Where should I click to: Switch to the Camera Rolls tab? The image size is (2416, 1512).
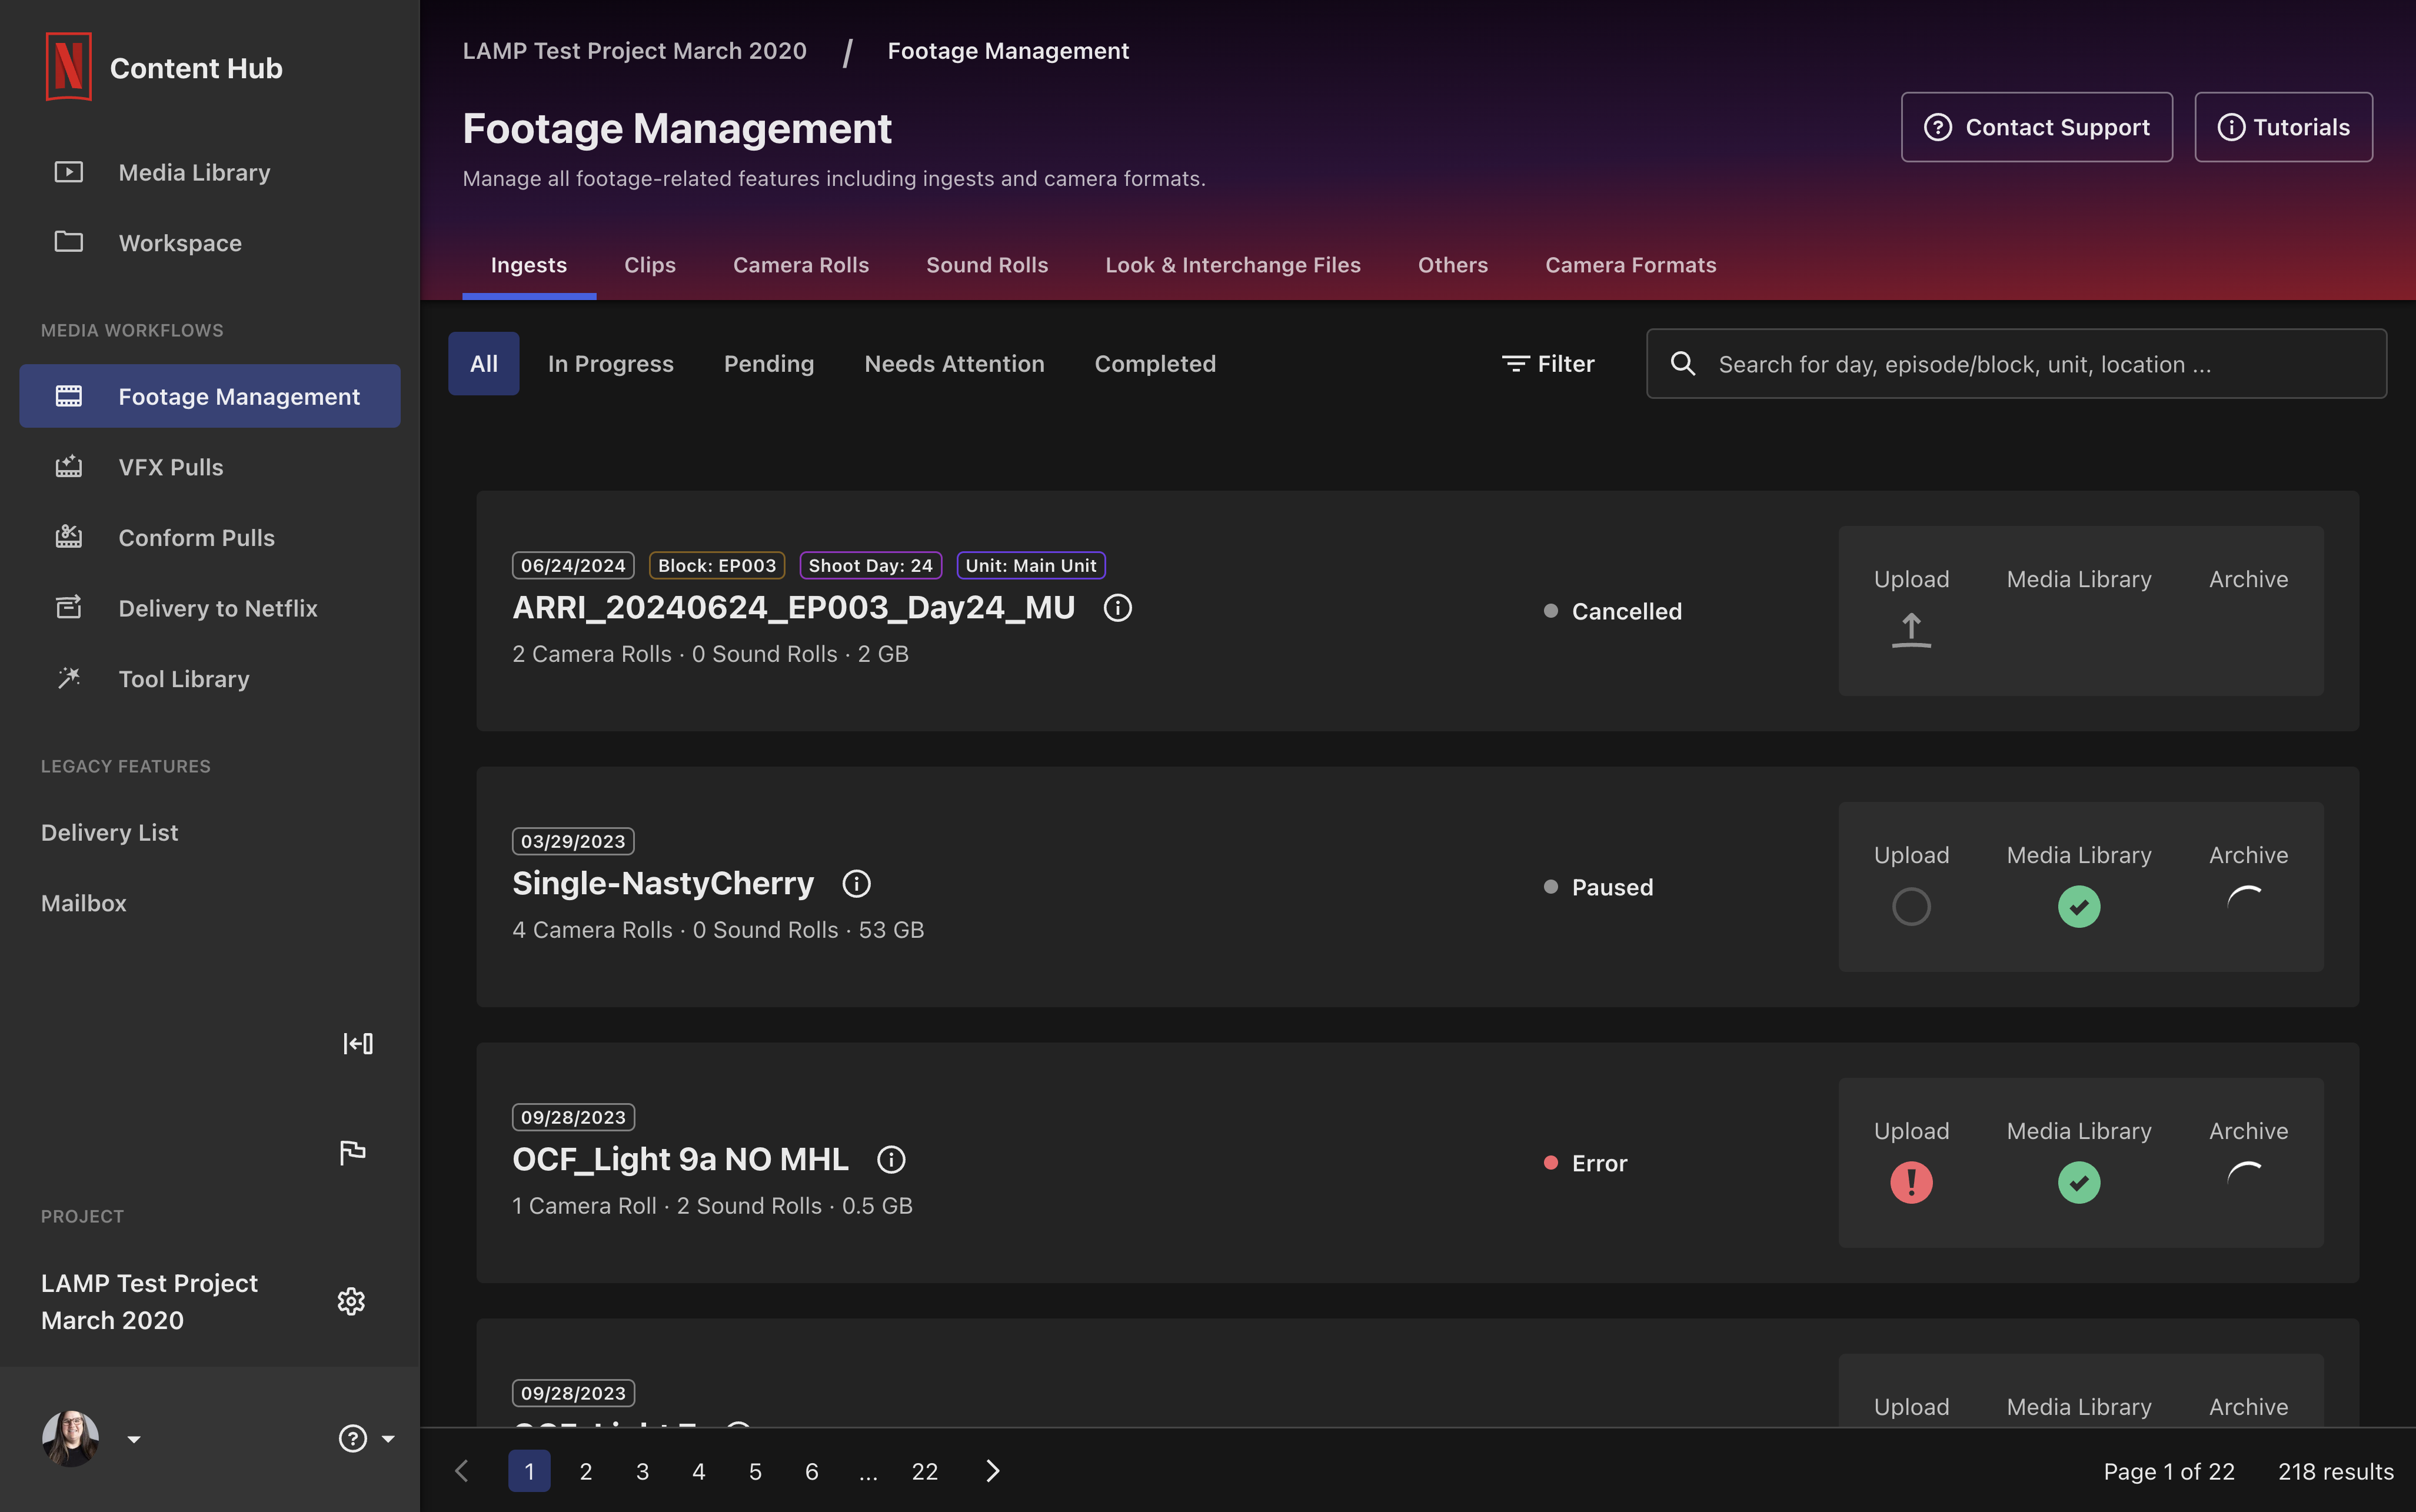coord(800,264)
